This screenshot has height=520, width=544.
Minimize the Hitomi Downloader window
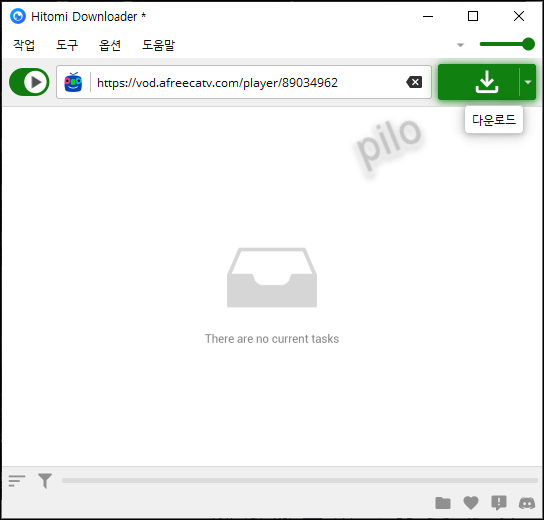[x=428, y=16]
